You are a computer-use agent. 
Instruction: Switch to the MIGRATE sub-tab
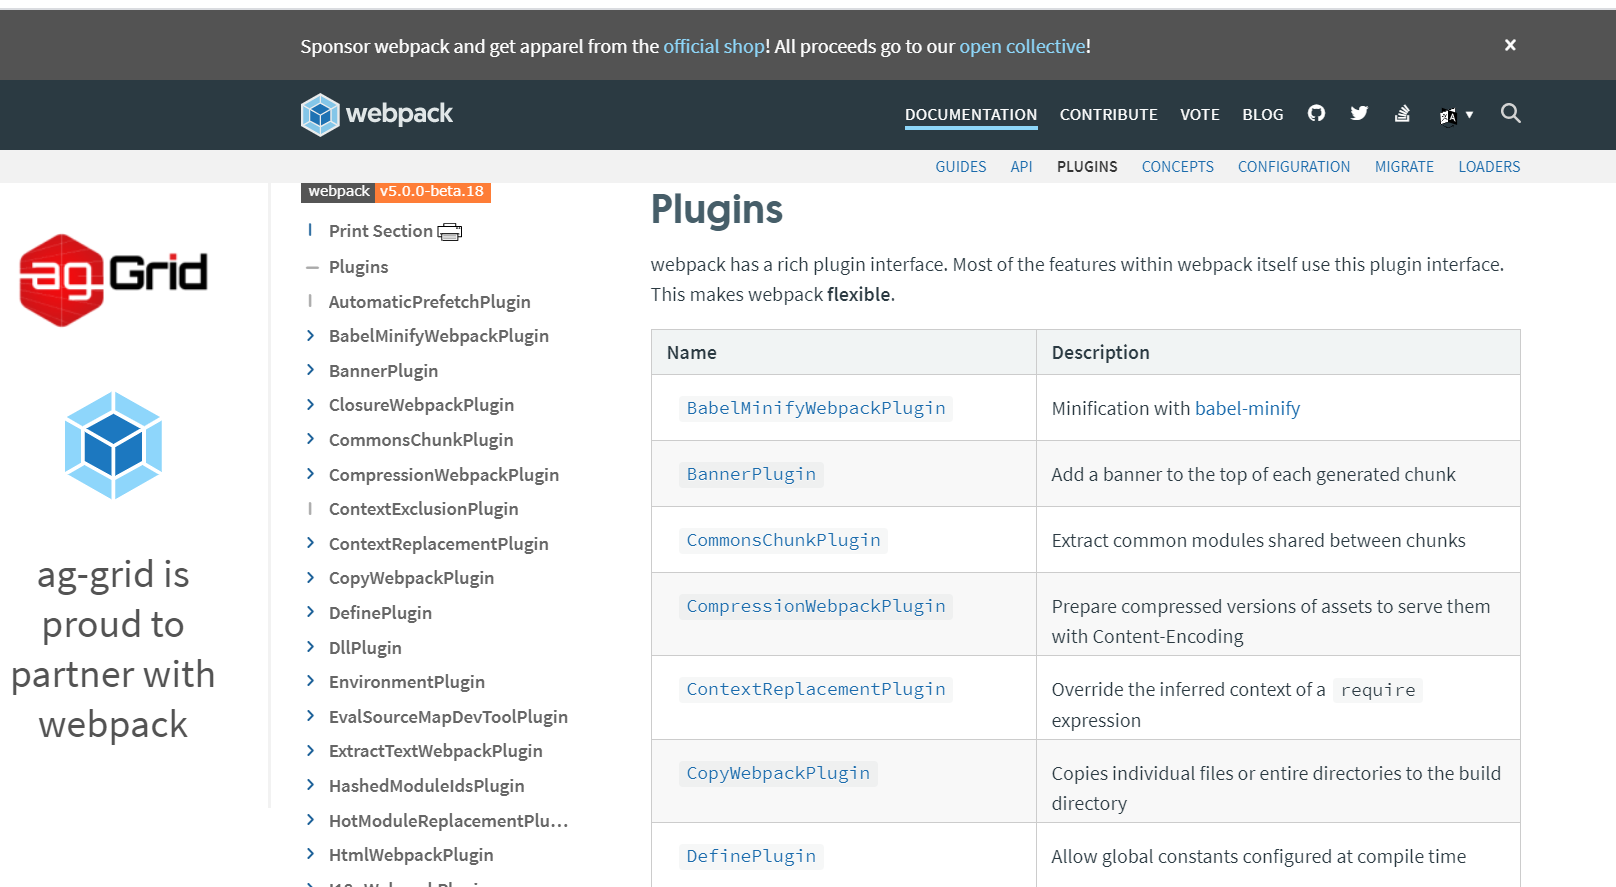tap(1404, 167)
